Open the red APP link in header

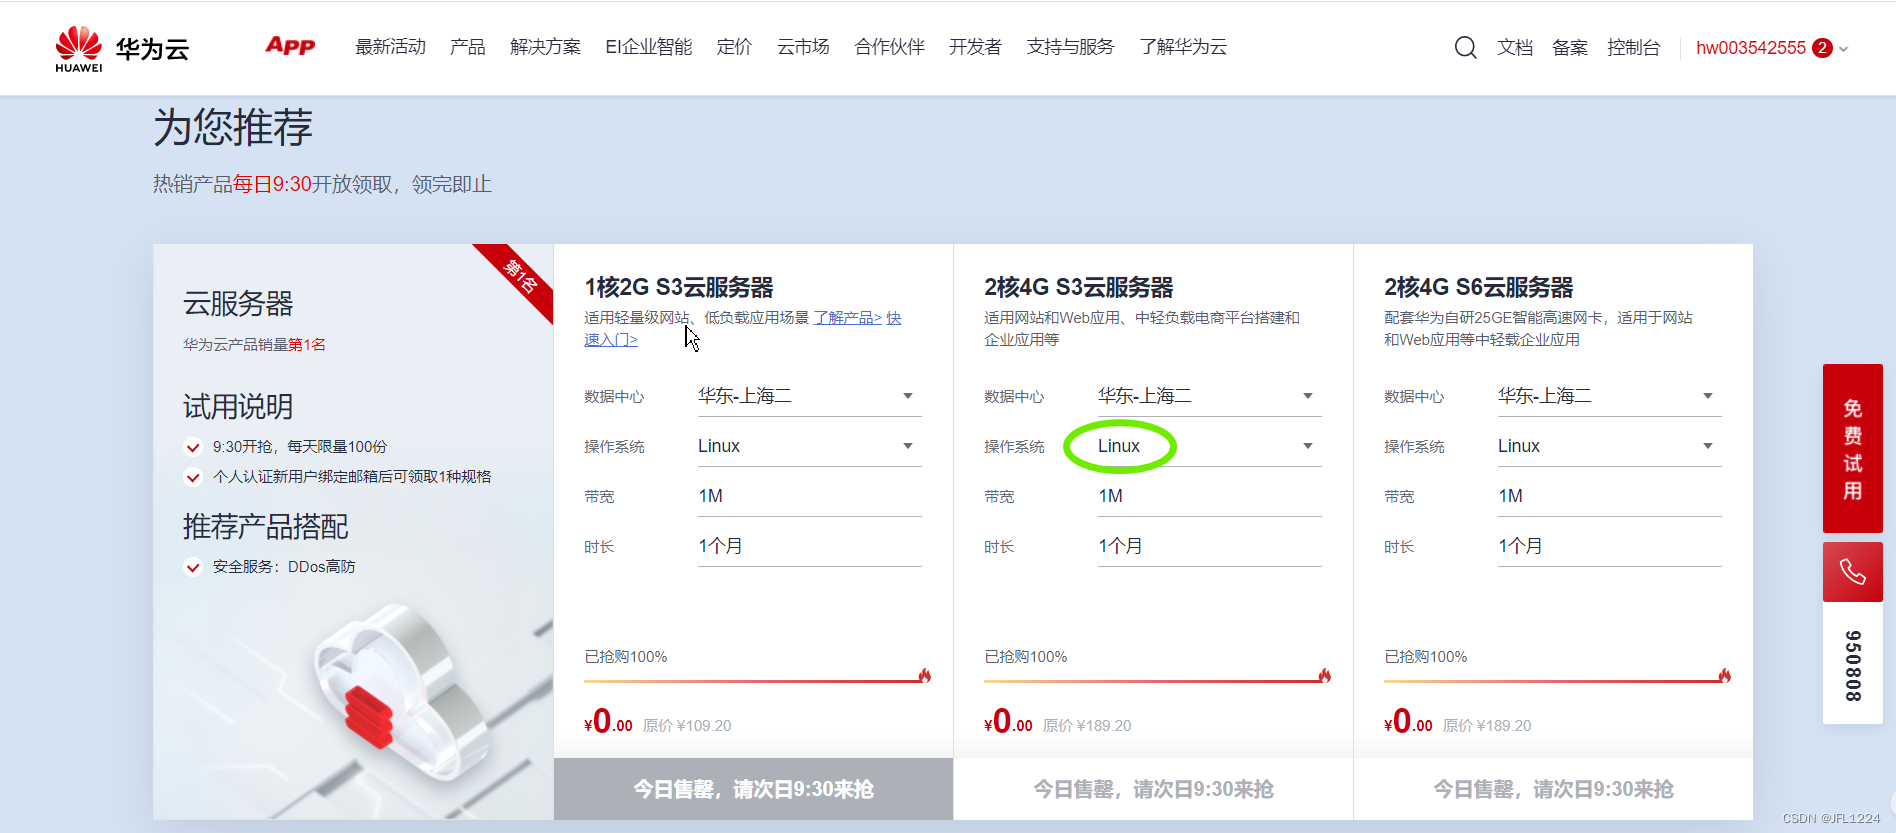click(290, 46)
